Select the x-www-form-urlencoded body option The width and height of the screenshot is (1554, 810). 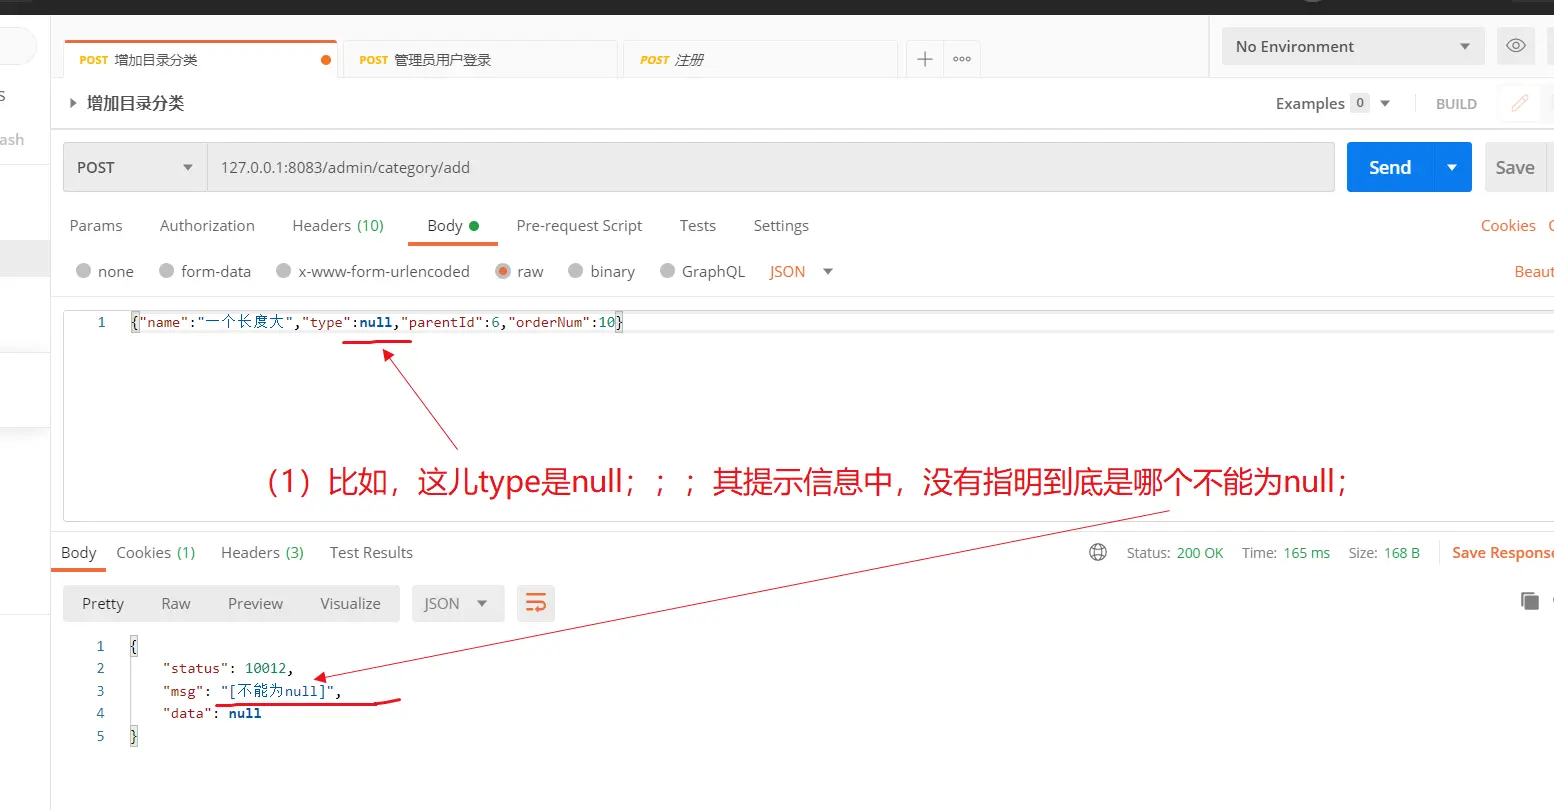click(284, 271)
